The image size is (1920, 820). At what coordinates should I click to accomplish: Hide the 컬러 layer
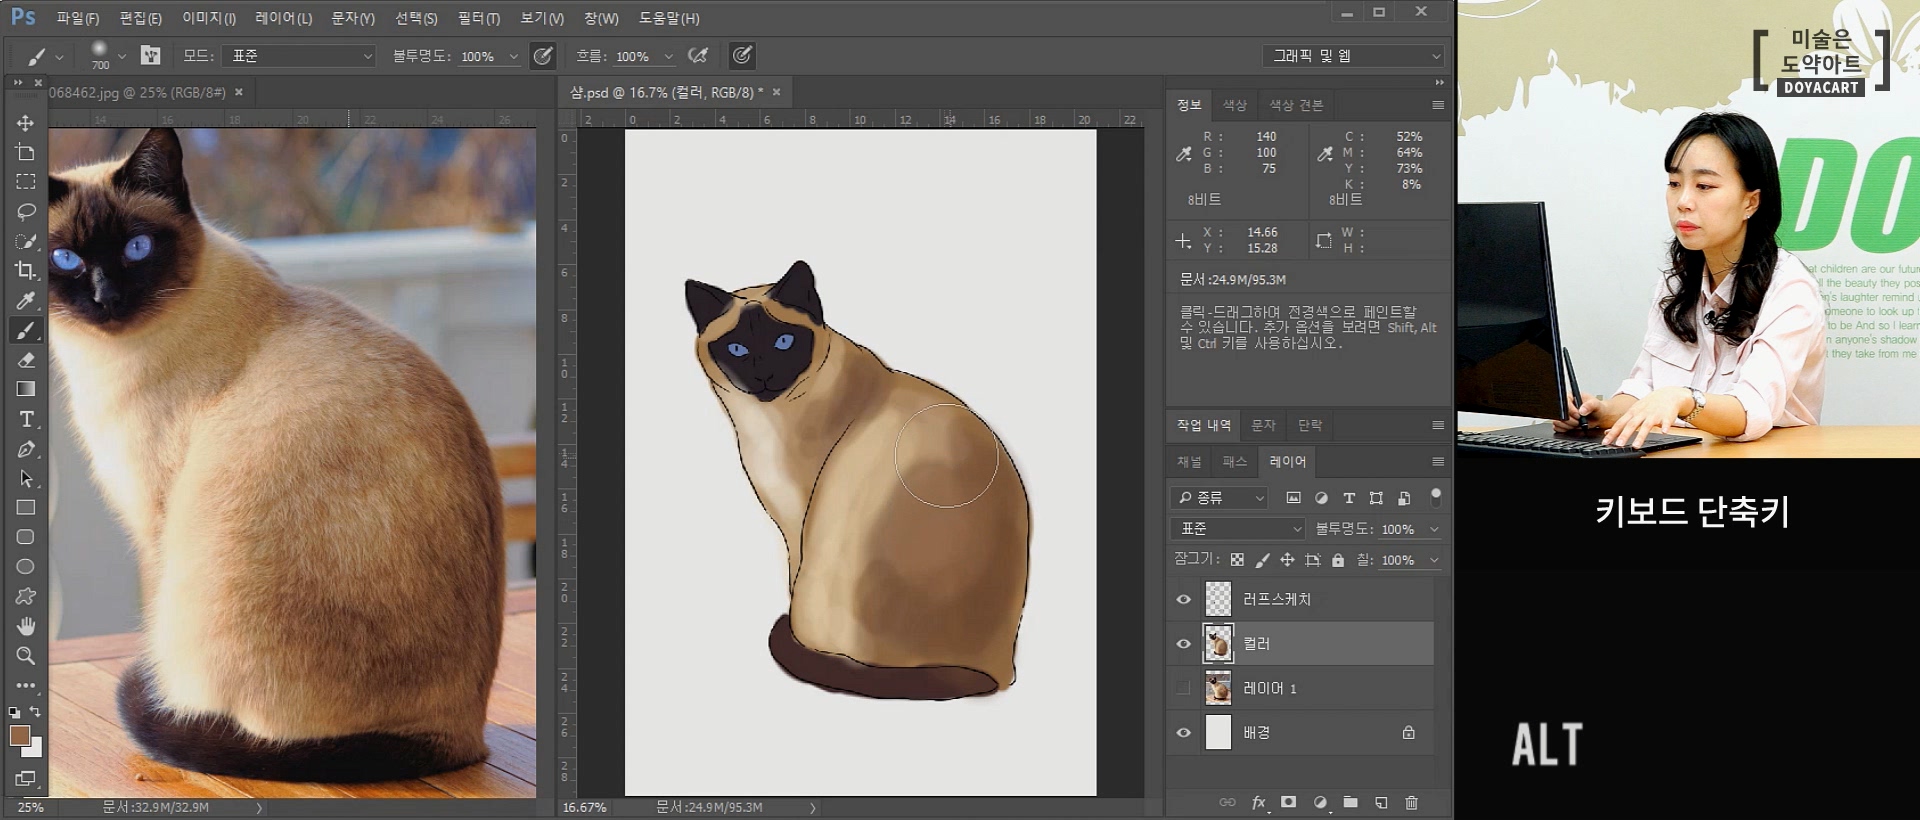[x=1183, y=644]
